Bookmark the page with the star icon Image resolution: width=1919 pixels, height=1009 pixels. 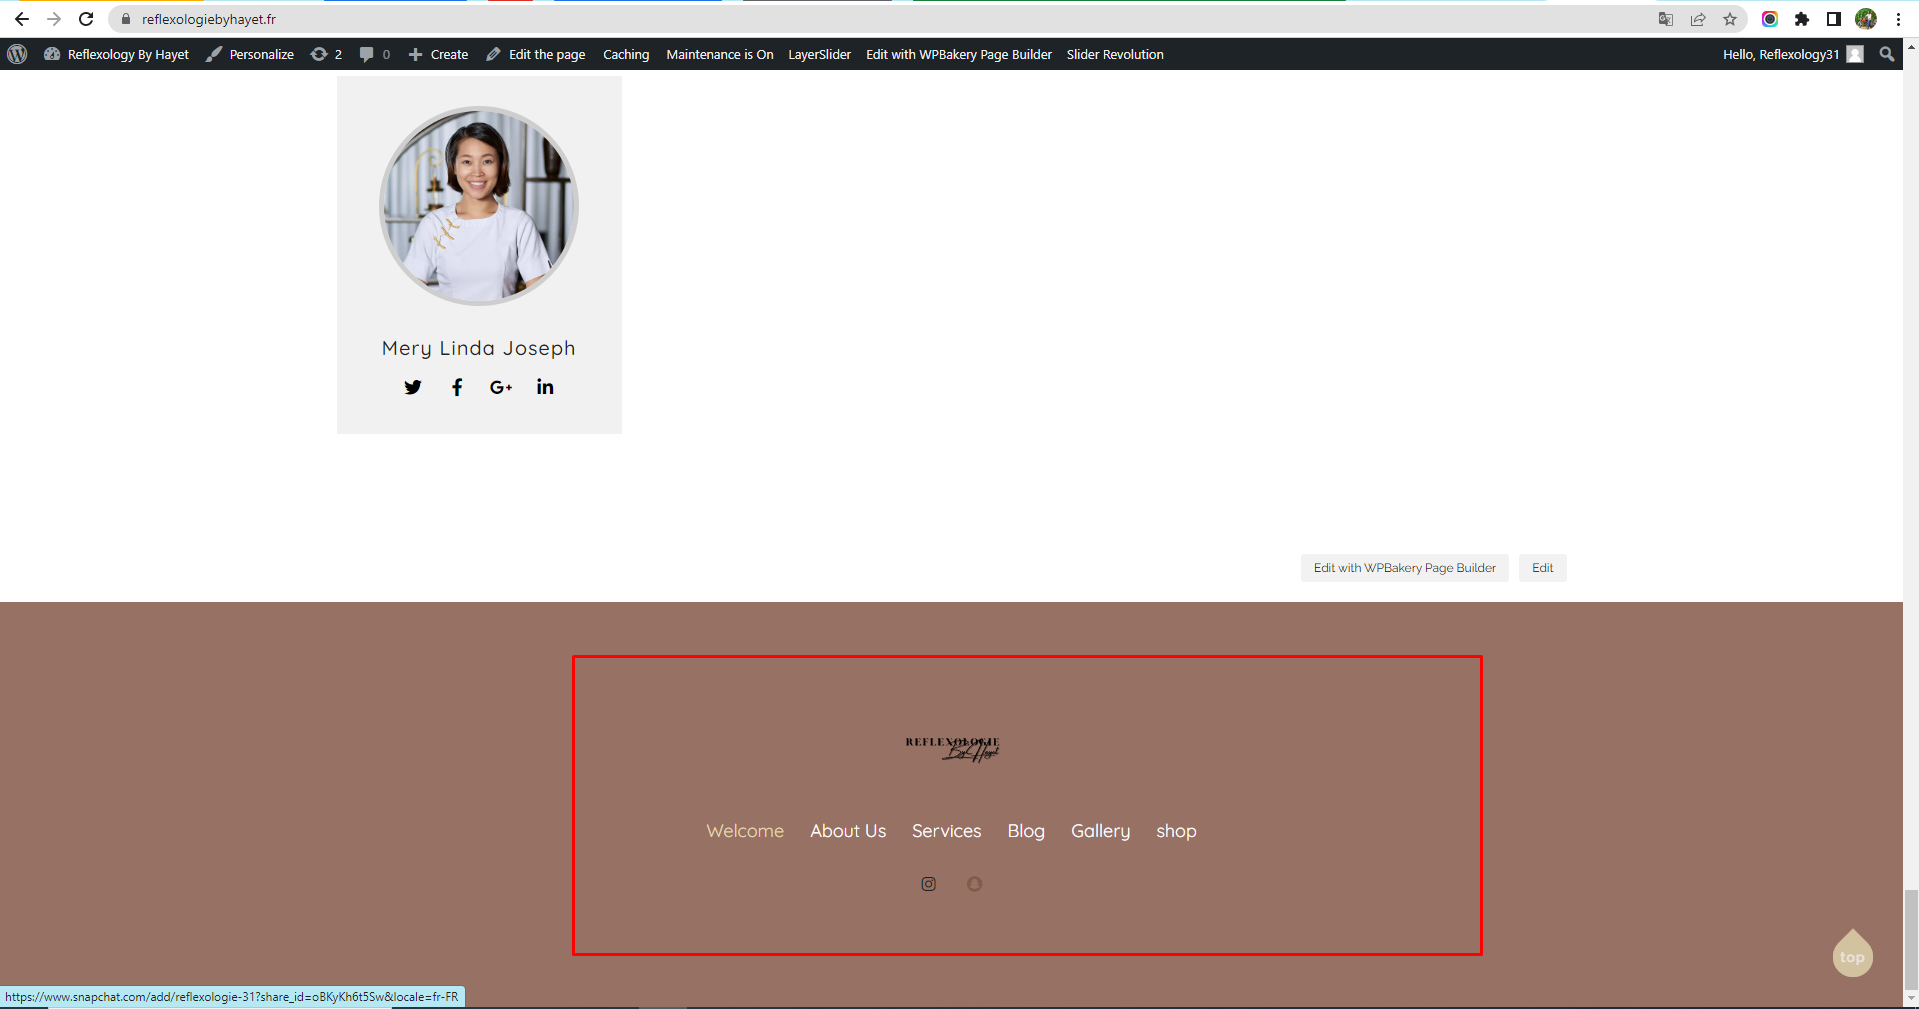click(1730, 19)
